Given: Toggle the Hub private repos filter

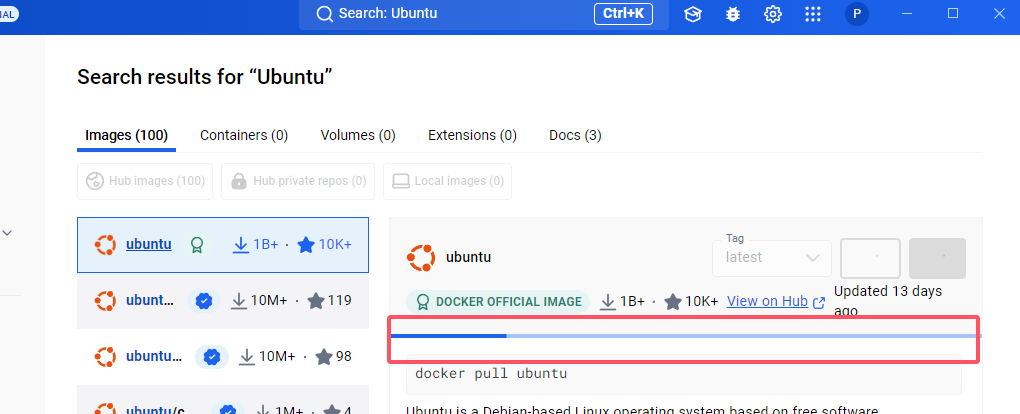Looking at the screenshot, I should (298, 181).
